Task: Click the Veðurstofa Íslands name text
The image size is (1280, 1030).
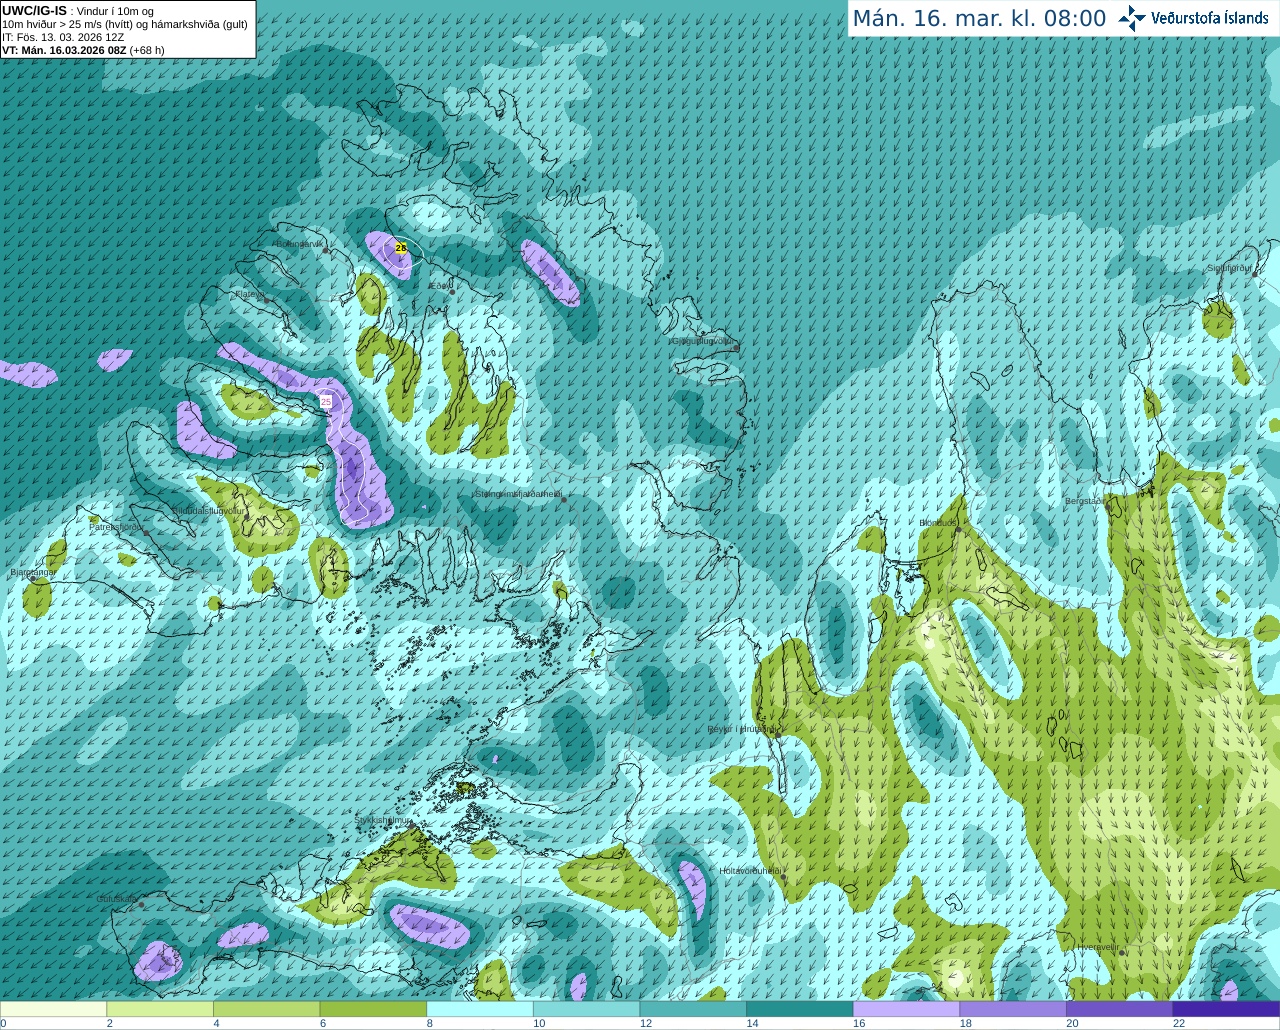Action: click(1210, 18)
